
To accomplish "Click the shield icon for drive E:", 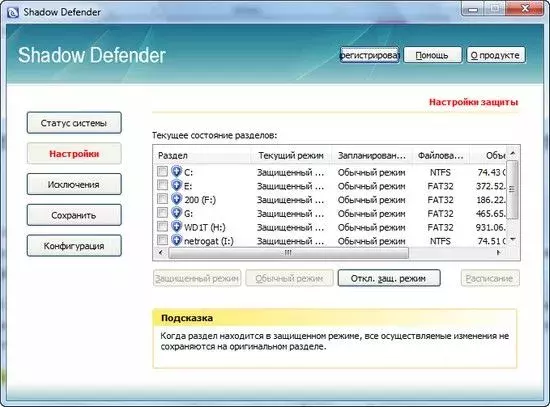I will [176, 185].
